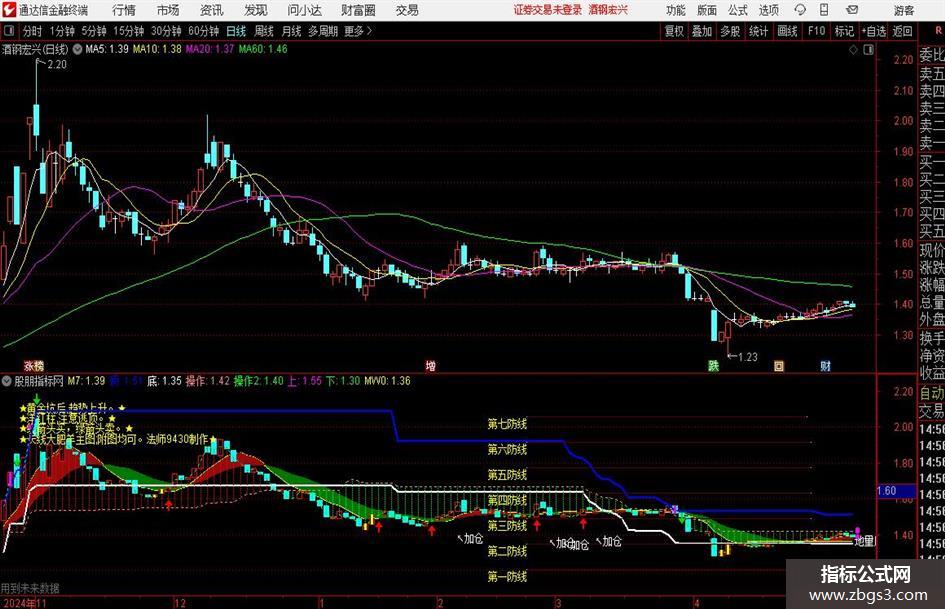Image resolution: width=945 pixels, height=609 pixels.
Task: Add stock via +自选 button
Action: 873,31
